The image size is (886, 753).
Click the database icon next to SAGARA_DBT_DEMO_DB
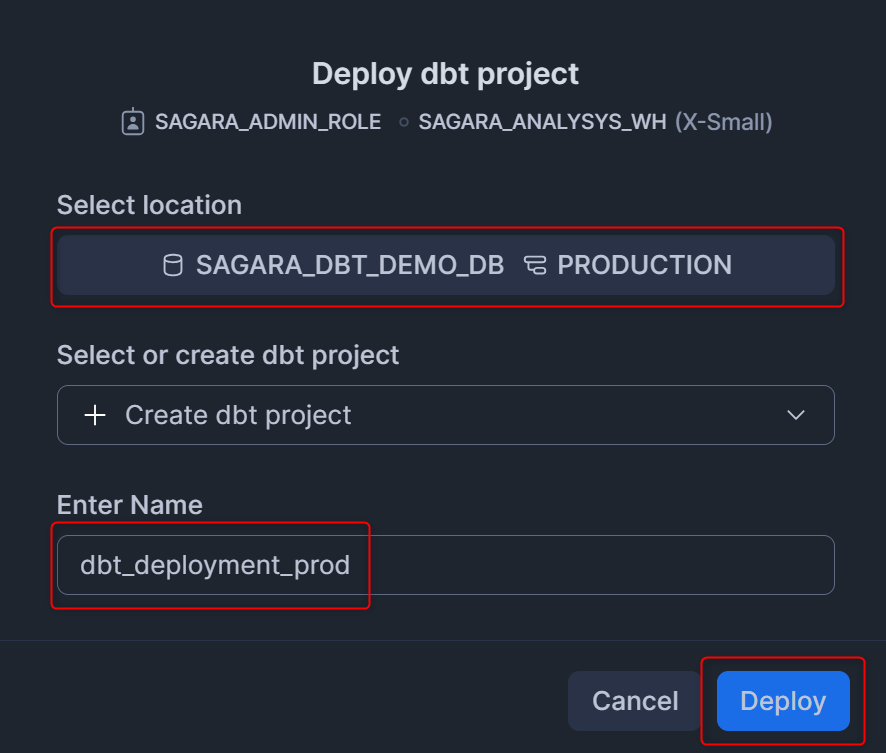click(173, 265)
